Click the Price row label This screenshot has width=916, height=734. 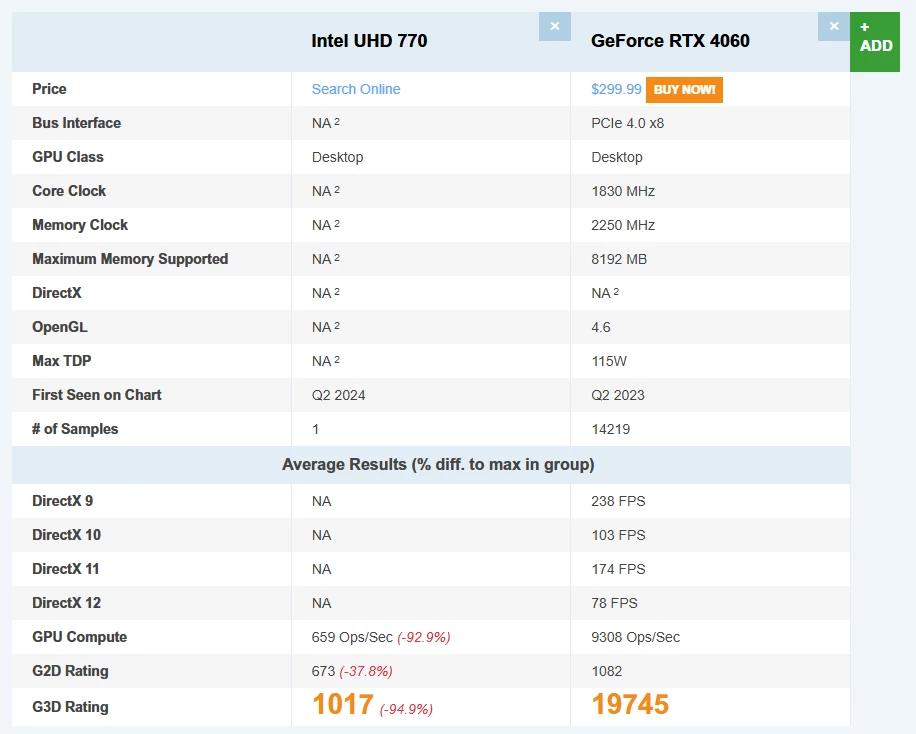[49, 89]
